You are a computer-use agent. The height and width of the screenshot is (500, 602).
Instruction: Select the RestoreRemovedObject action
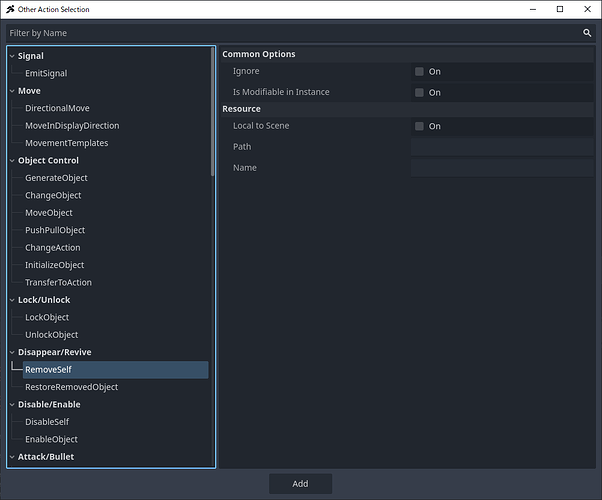[x=71, y=387]
